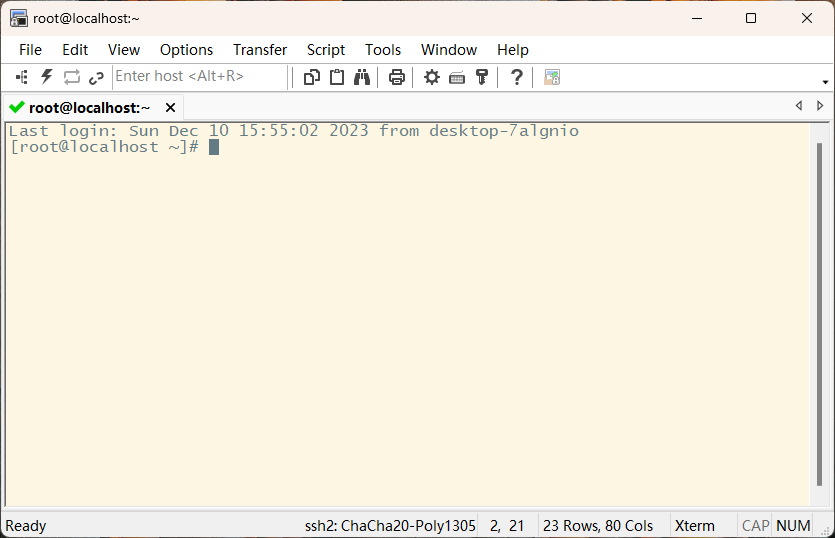Click the Find binoculars icon
The width and height of the screenshot is (835, 538).
click(362, 77)
